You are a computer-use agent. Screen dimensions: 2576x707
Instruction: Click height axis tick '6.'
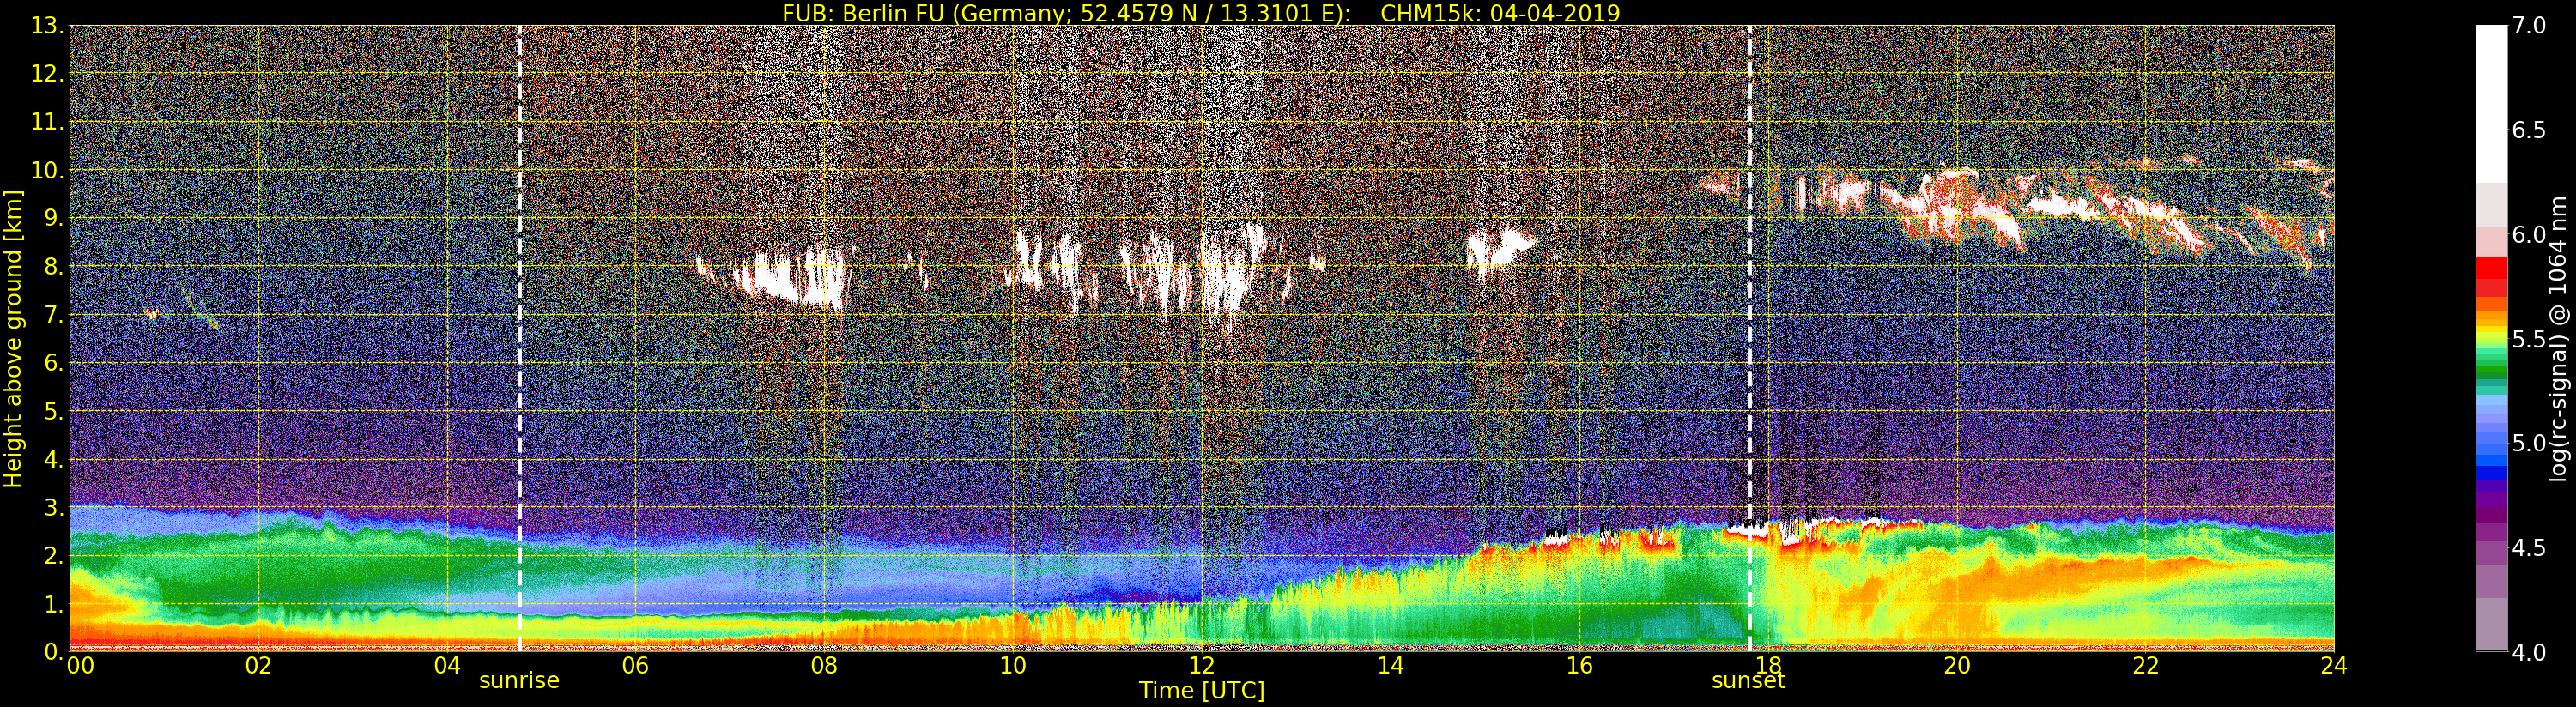click(x=53, y=363)
